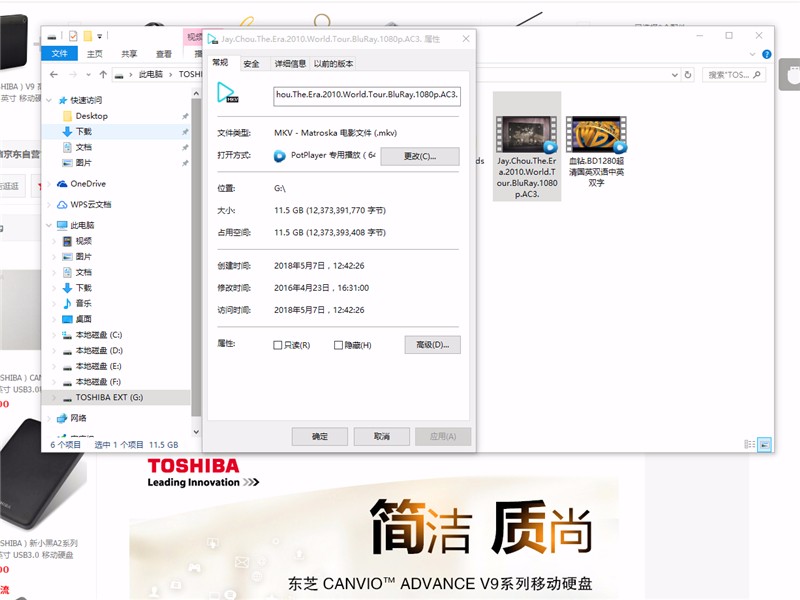The width and height of the screenshot is (800, 600).
Task: Open 文档 in quick access
Action: (84, 147)
